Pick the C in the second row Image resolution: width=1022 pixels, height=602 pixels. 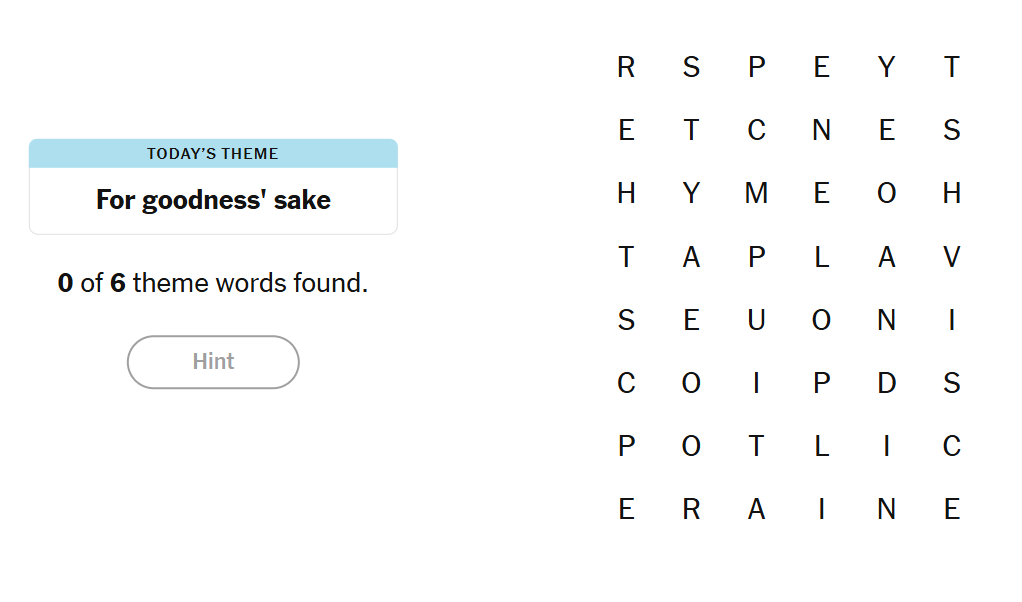(x=756, y=130)
